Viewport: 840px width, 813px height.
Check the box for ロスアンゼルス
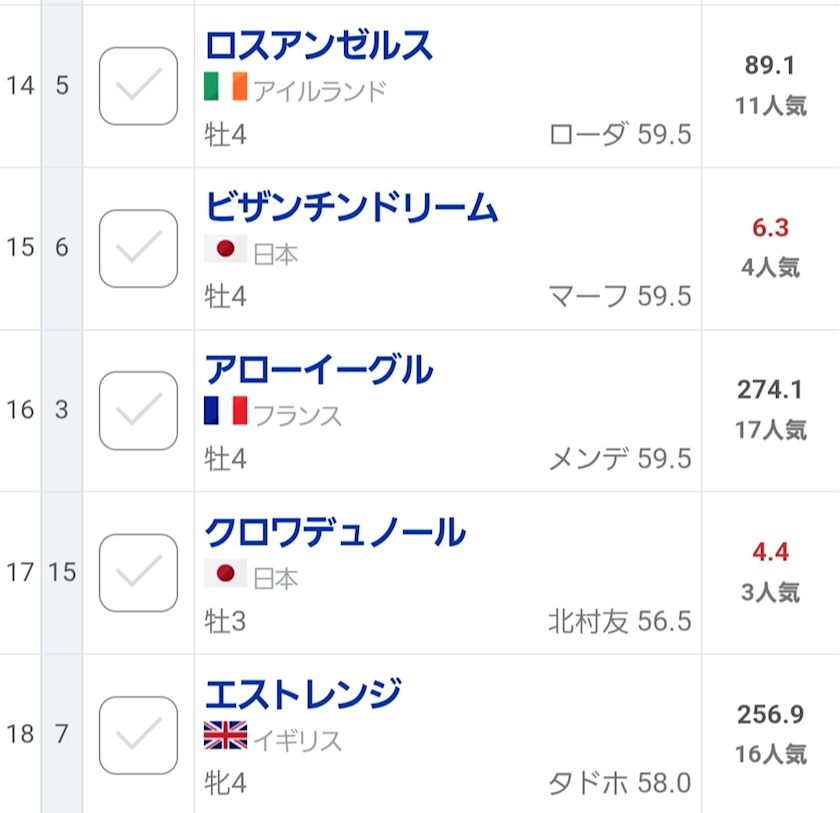139,86
